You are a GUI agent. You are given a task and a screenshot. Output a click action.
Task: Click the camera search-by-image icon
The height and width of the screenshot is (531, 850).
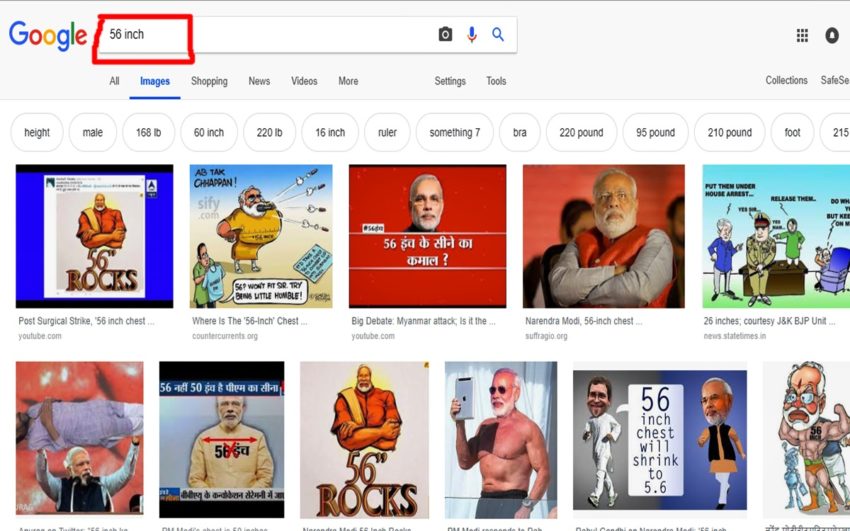coord(445,35)
